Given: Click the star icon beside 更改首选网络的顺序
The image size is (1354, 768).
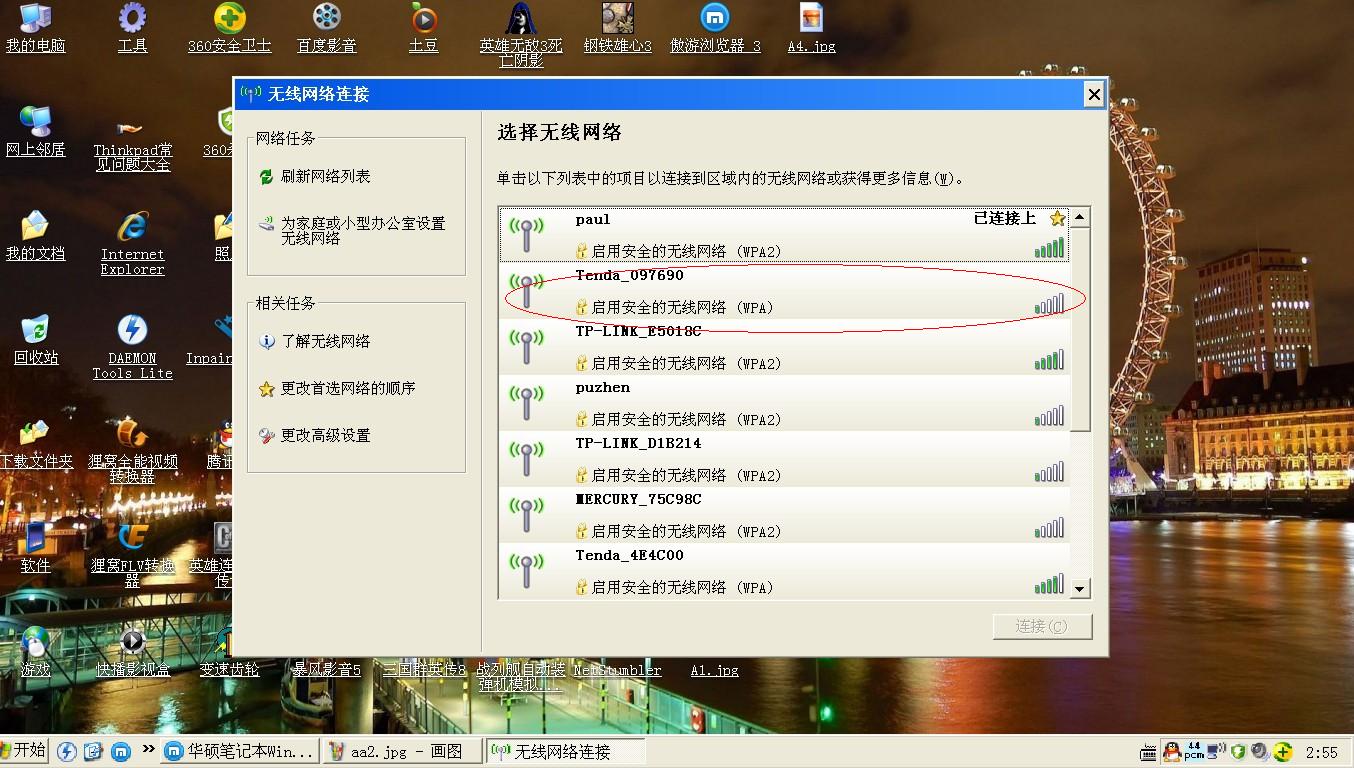Looking at the screenshot, I should tap(266, 389).
